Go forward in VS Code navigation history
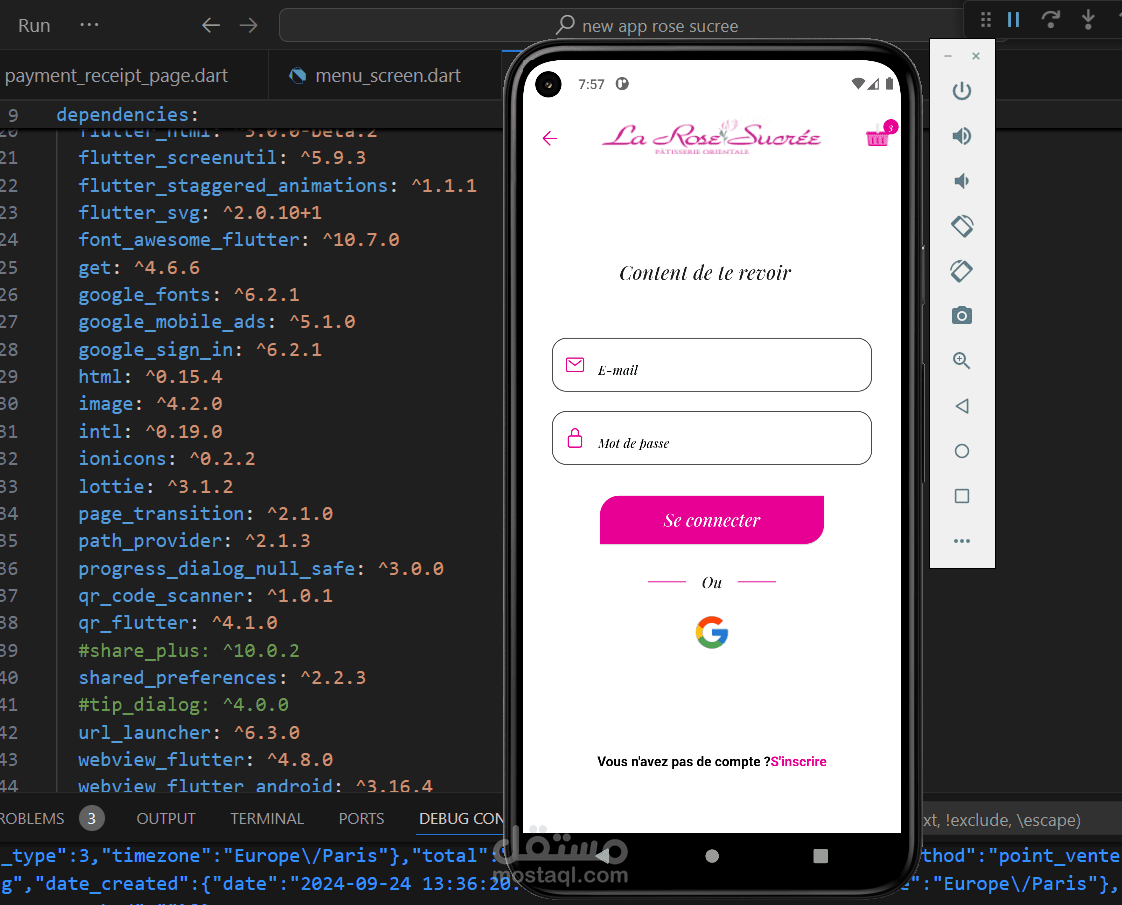Viewport: 1122px width, 905px height. tap(248, 26)
